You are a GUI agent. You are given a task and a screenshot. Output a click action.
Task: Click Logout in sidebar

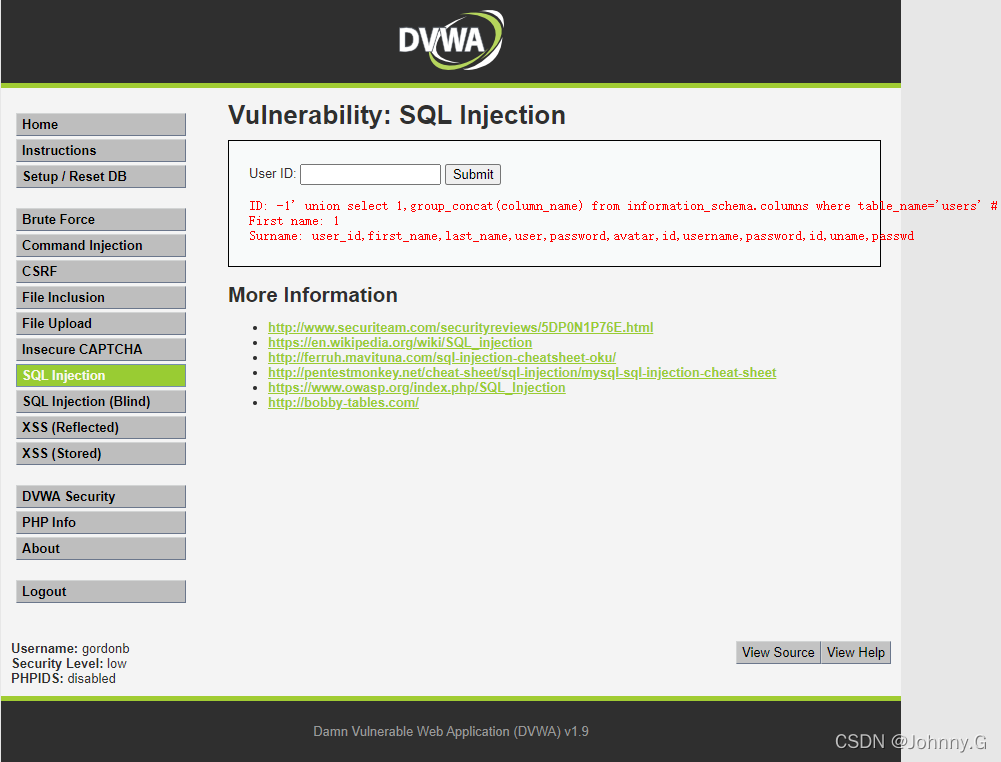point(101,592)
